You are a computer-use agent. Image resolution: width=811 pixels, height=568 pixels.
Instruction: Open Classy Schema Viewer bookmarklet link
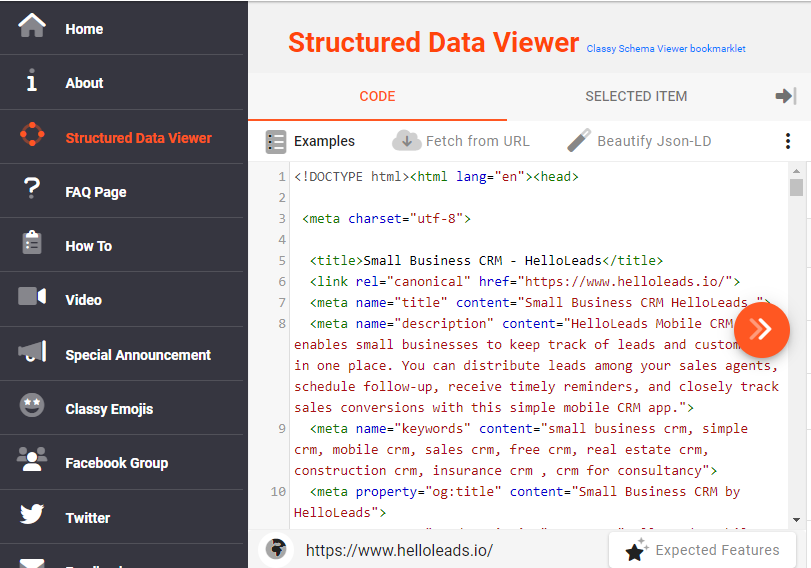coord(666,48)
